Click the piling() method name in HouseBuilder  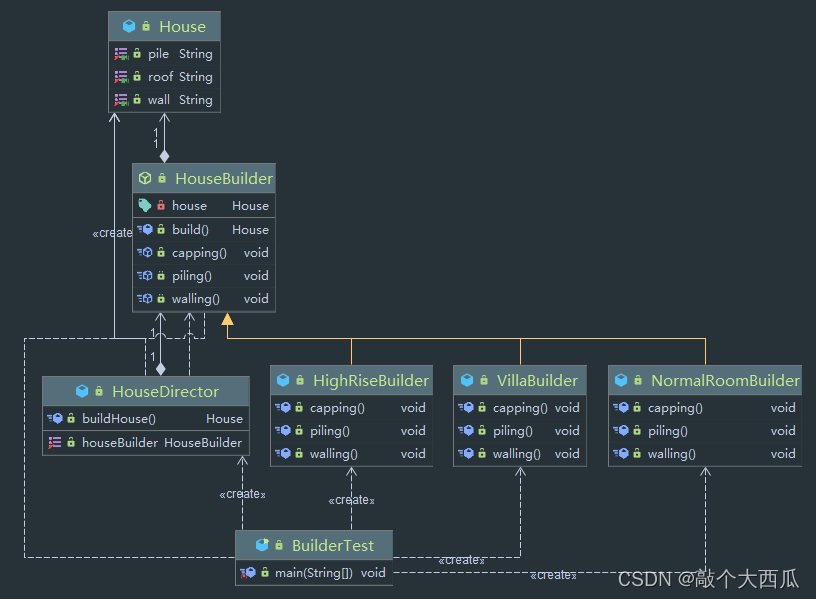point(192,276)
